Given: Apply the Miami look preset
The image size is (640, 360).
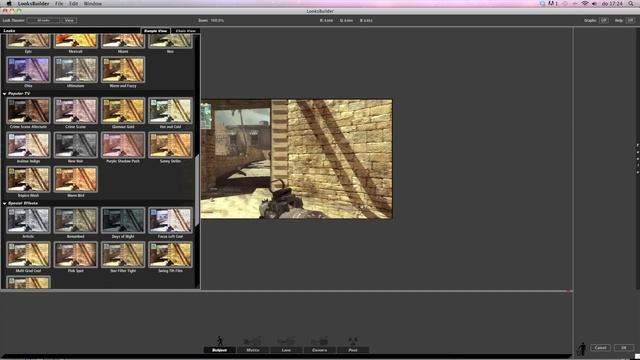Looking at the screenshot, I should 123,41.
